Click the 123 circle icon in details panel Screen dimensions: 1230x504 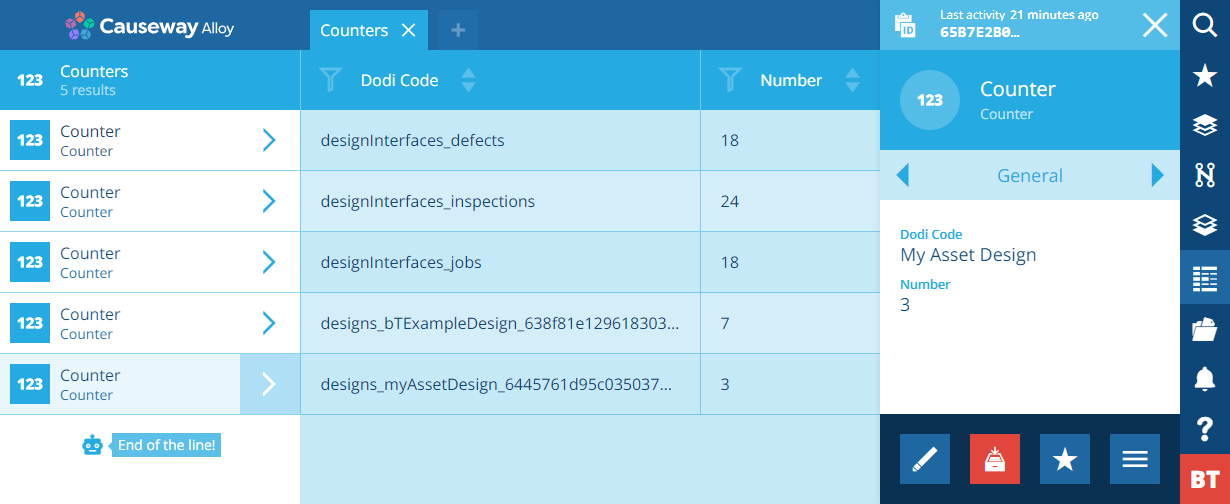coord(930,100)
